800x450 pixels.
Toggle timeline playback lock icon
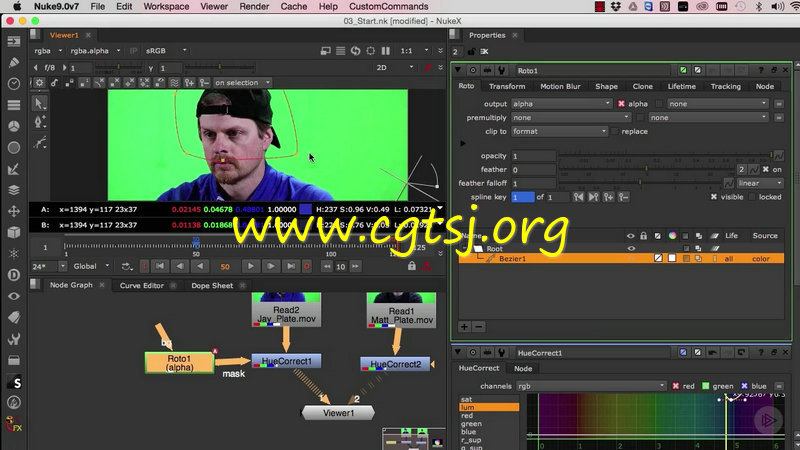(411, 266)
